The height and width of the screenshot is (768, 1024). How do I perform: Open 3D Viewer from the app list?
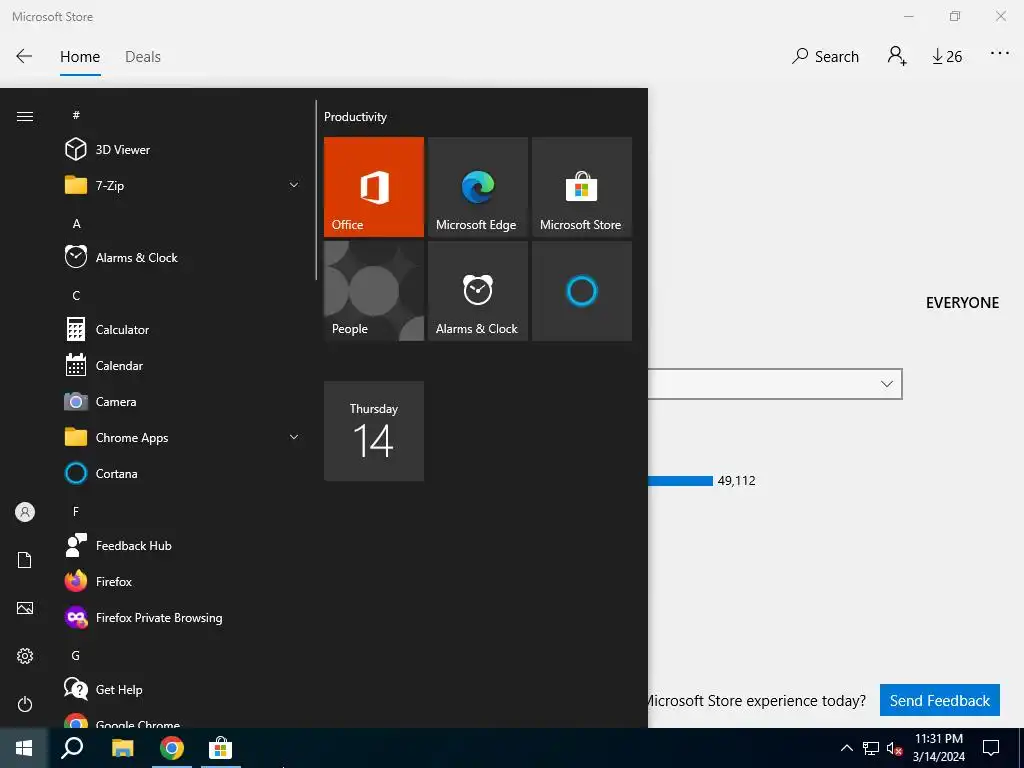coord(183,150)
